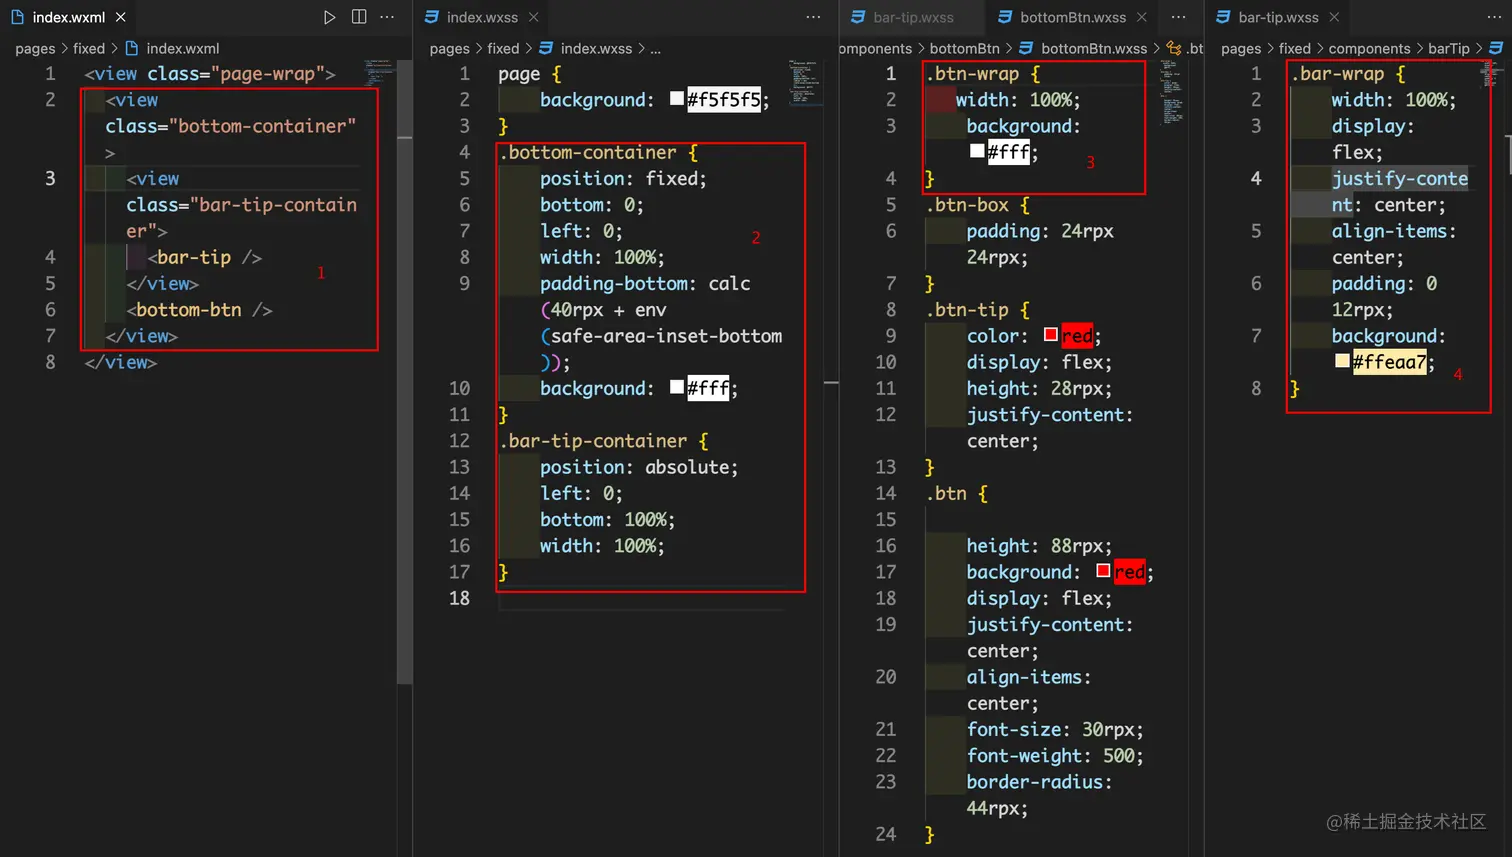Close the index.wxss tab
This screenshot has width=1512, height=857.
pos(534,17)
